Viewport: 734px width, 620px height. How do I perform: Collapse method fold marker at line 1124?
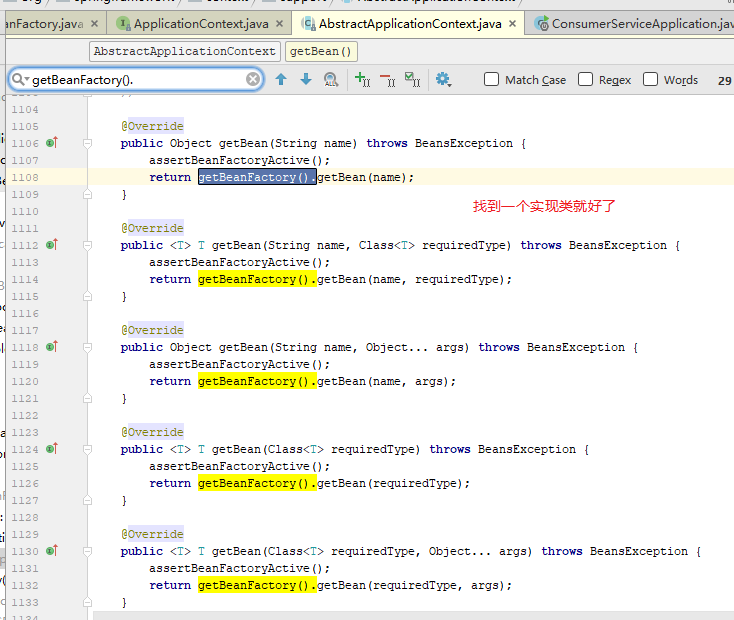(88, 450)
